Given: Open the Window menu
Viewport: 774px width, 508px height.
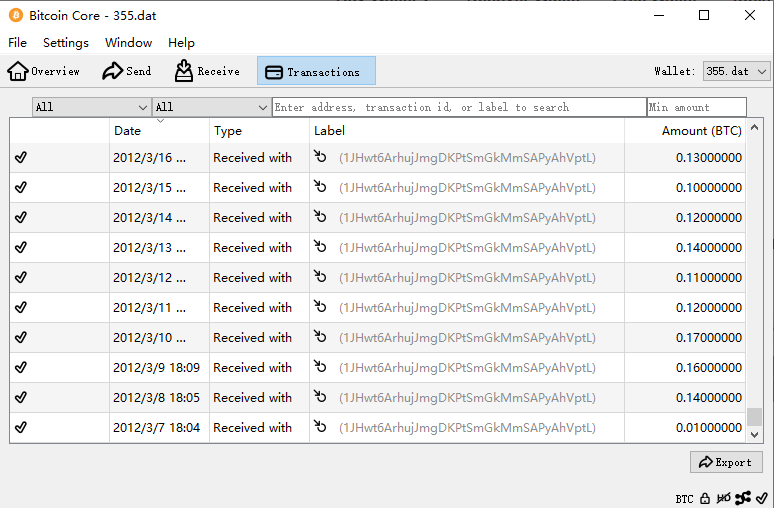Looking at the screenshot, I should (x=128, y=43).
